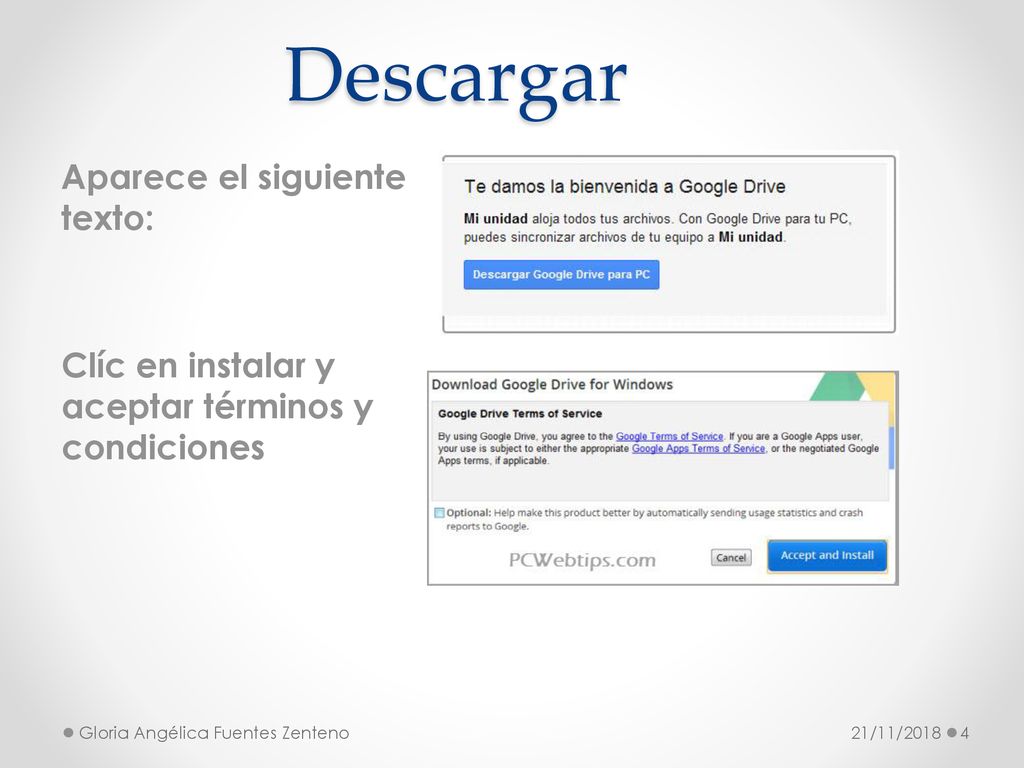Click the 'Google Drive Terms of Service' heading
Image resolution: width=1024 pixels, height=768 pixels.
520,413
